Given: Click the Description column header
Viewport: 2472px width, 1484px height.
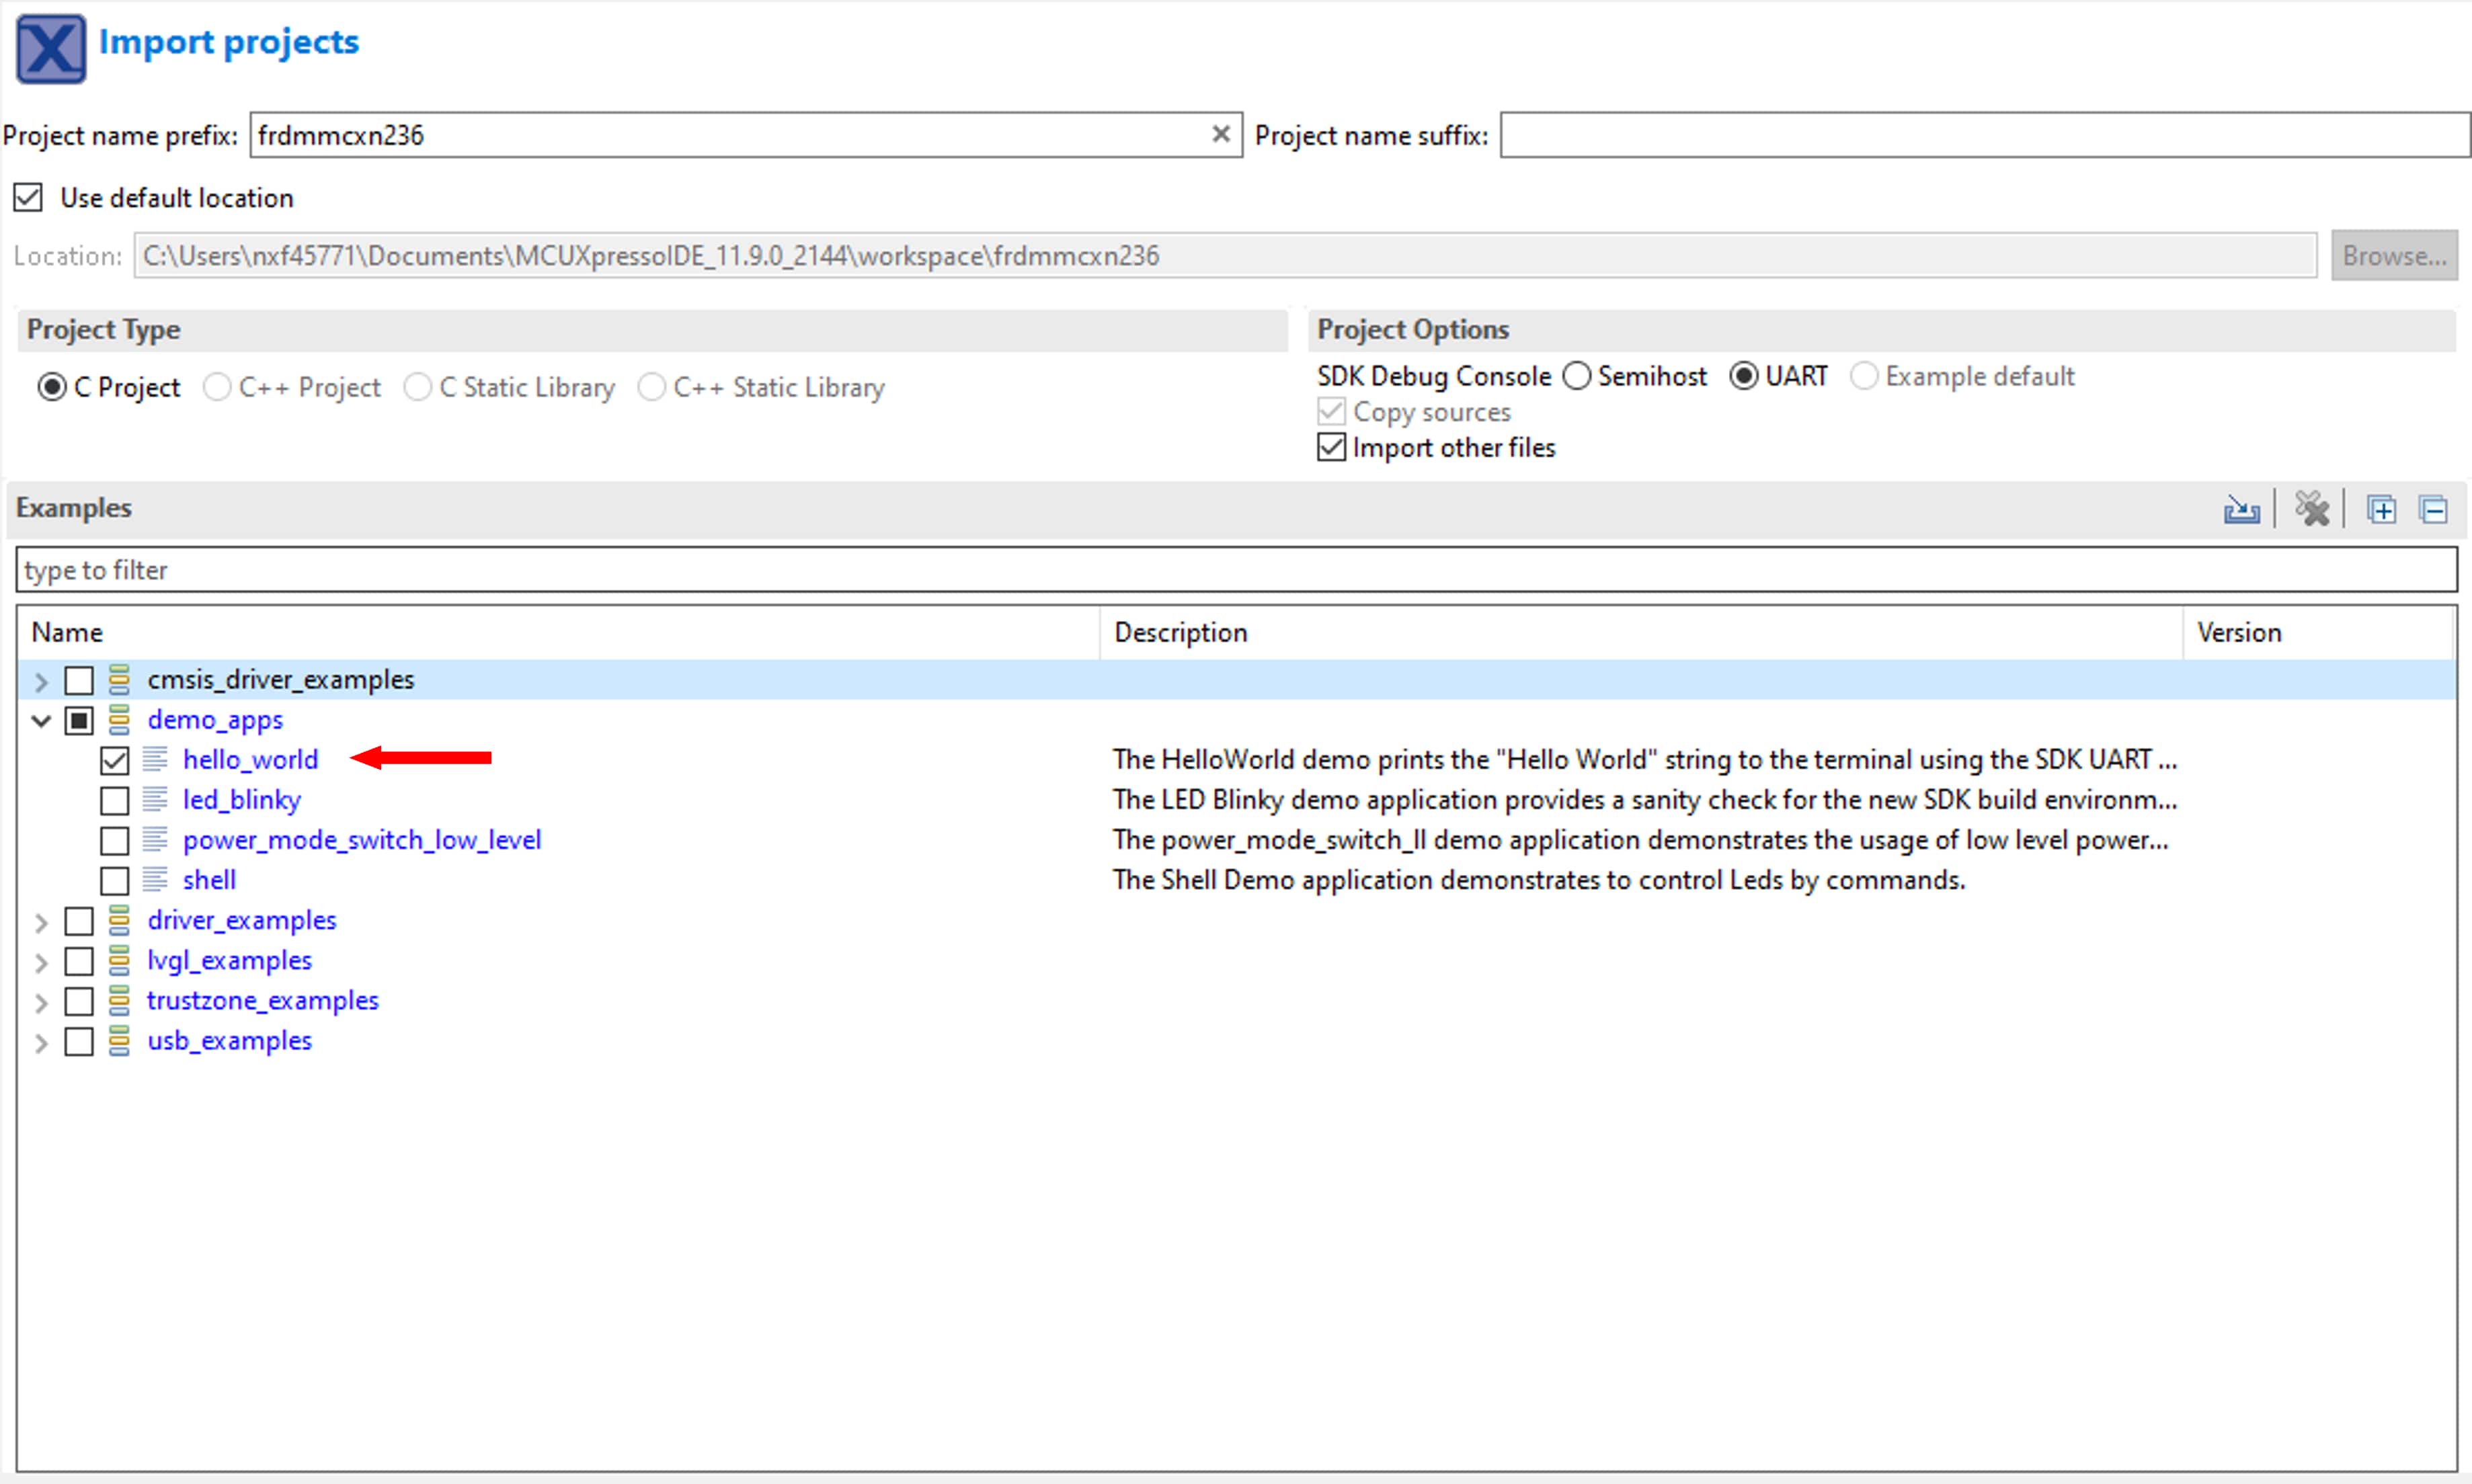Looking at the screenshot, I should pos(1180,632).
